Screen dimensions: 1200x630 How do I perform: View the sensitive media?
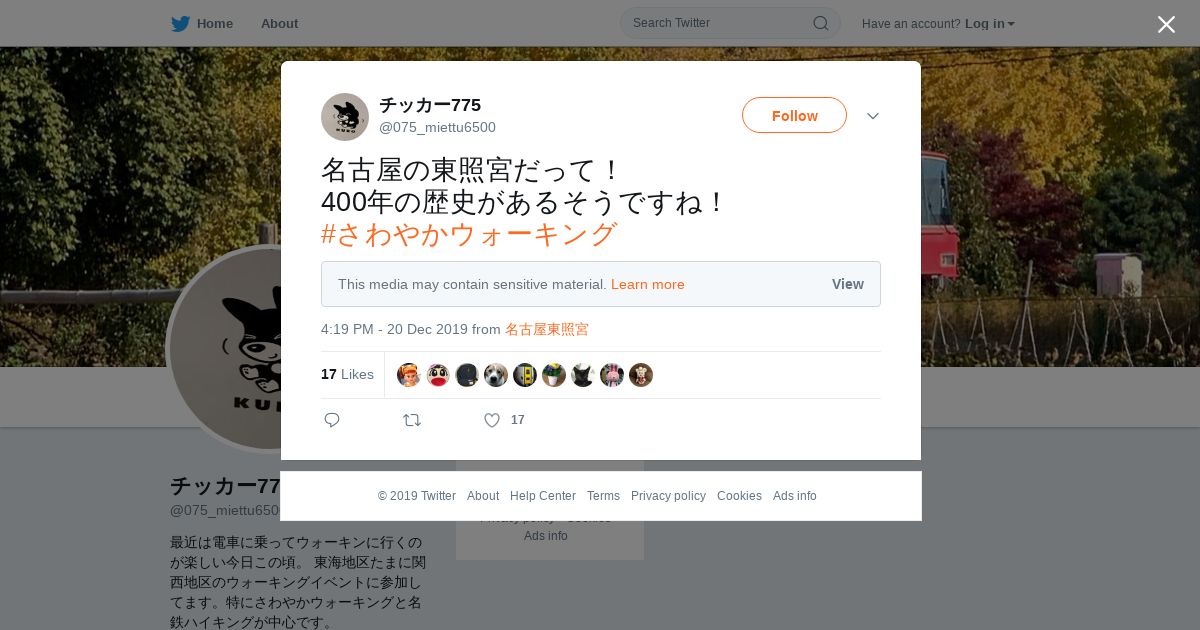[x=847, y=284]
